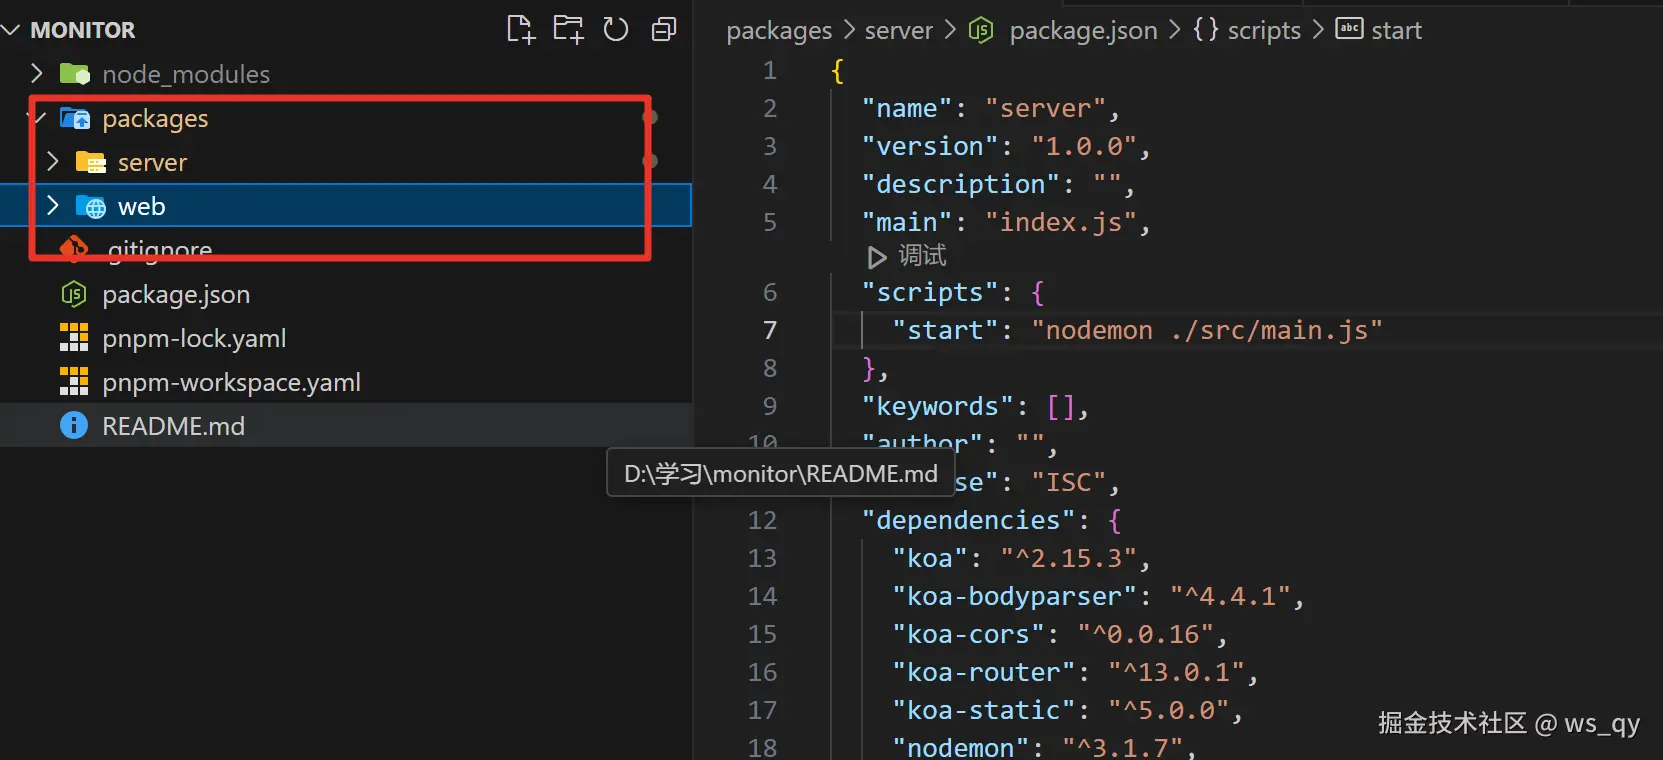Click the "start" key on line 7
This screenshot has width=1663, height=760.
(x=945, y=330)
